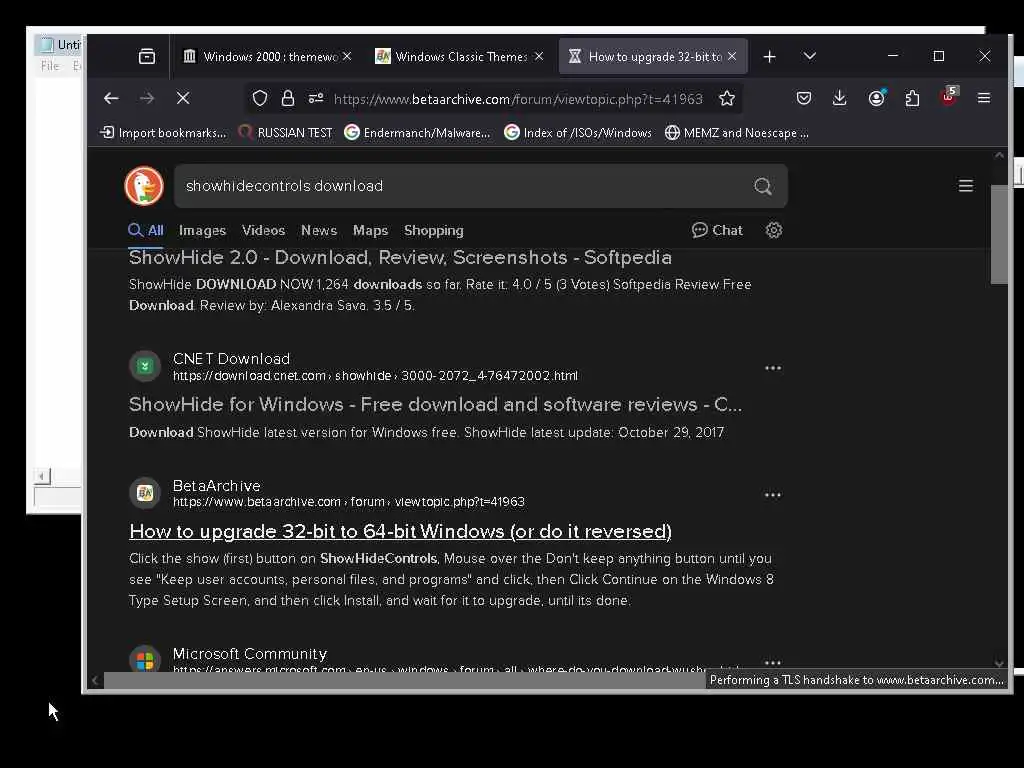Focus the betaarchive.com address bar

518,99
